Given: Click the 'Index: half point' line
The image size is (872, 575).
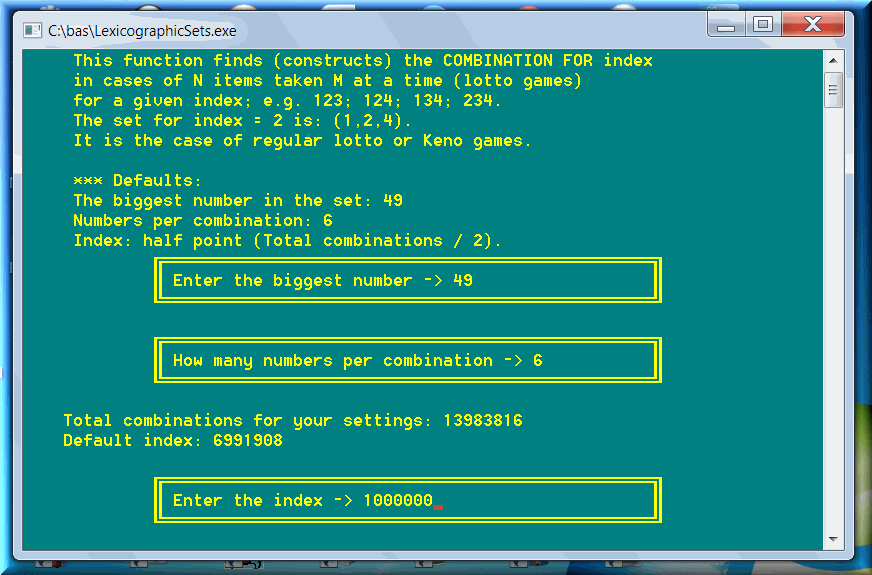Looking at the screenshot, I should pyautogui.click(x=288, y=241).
